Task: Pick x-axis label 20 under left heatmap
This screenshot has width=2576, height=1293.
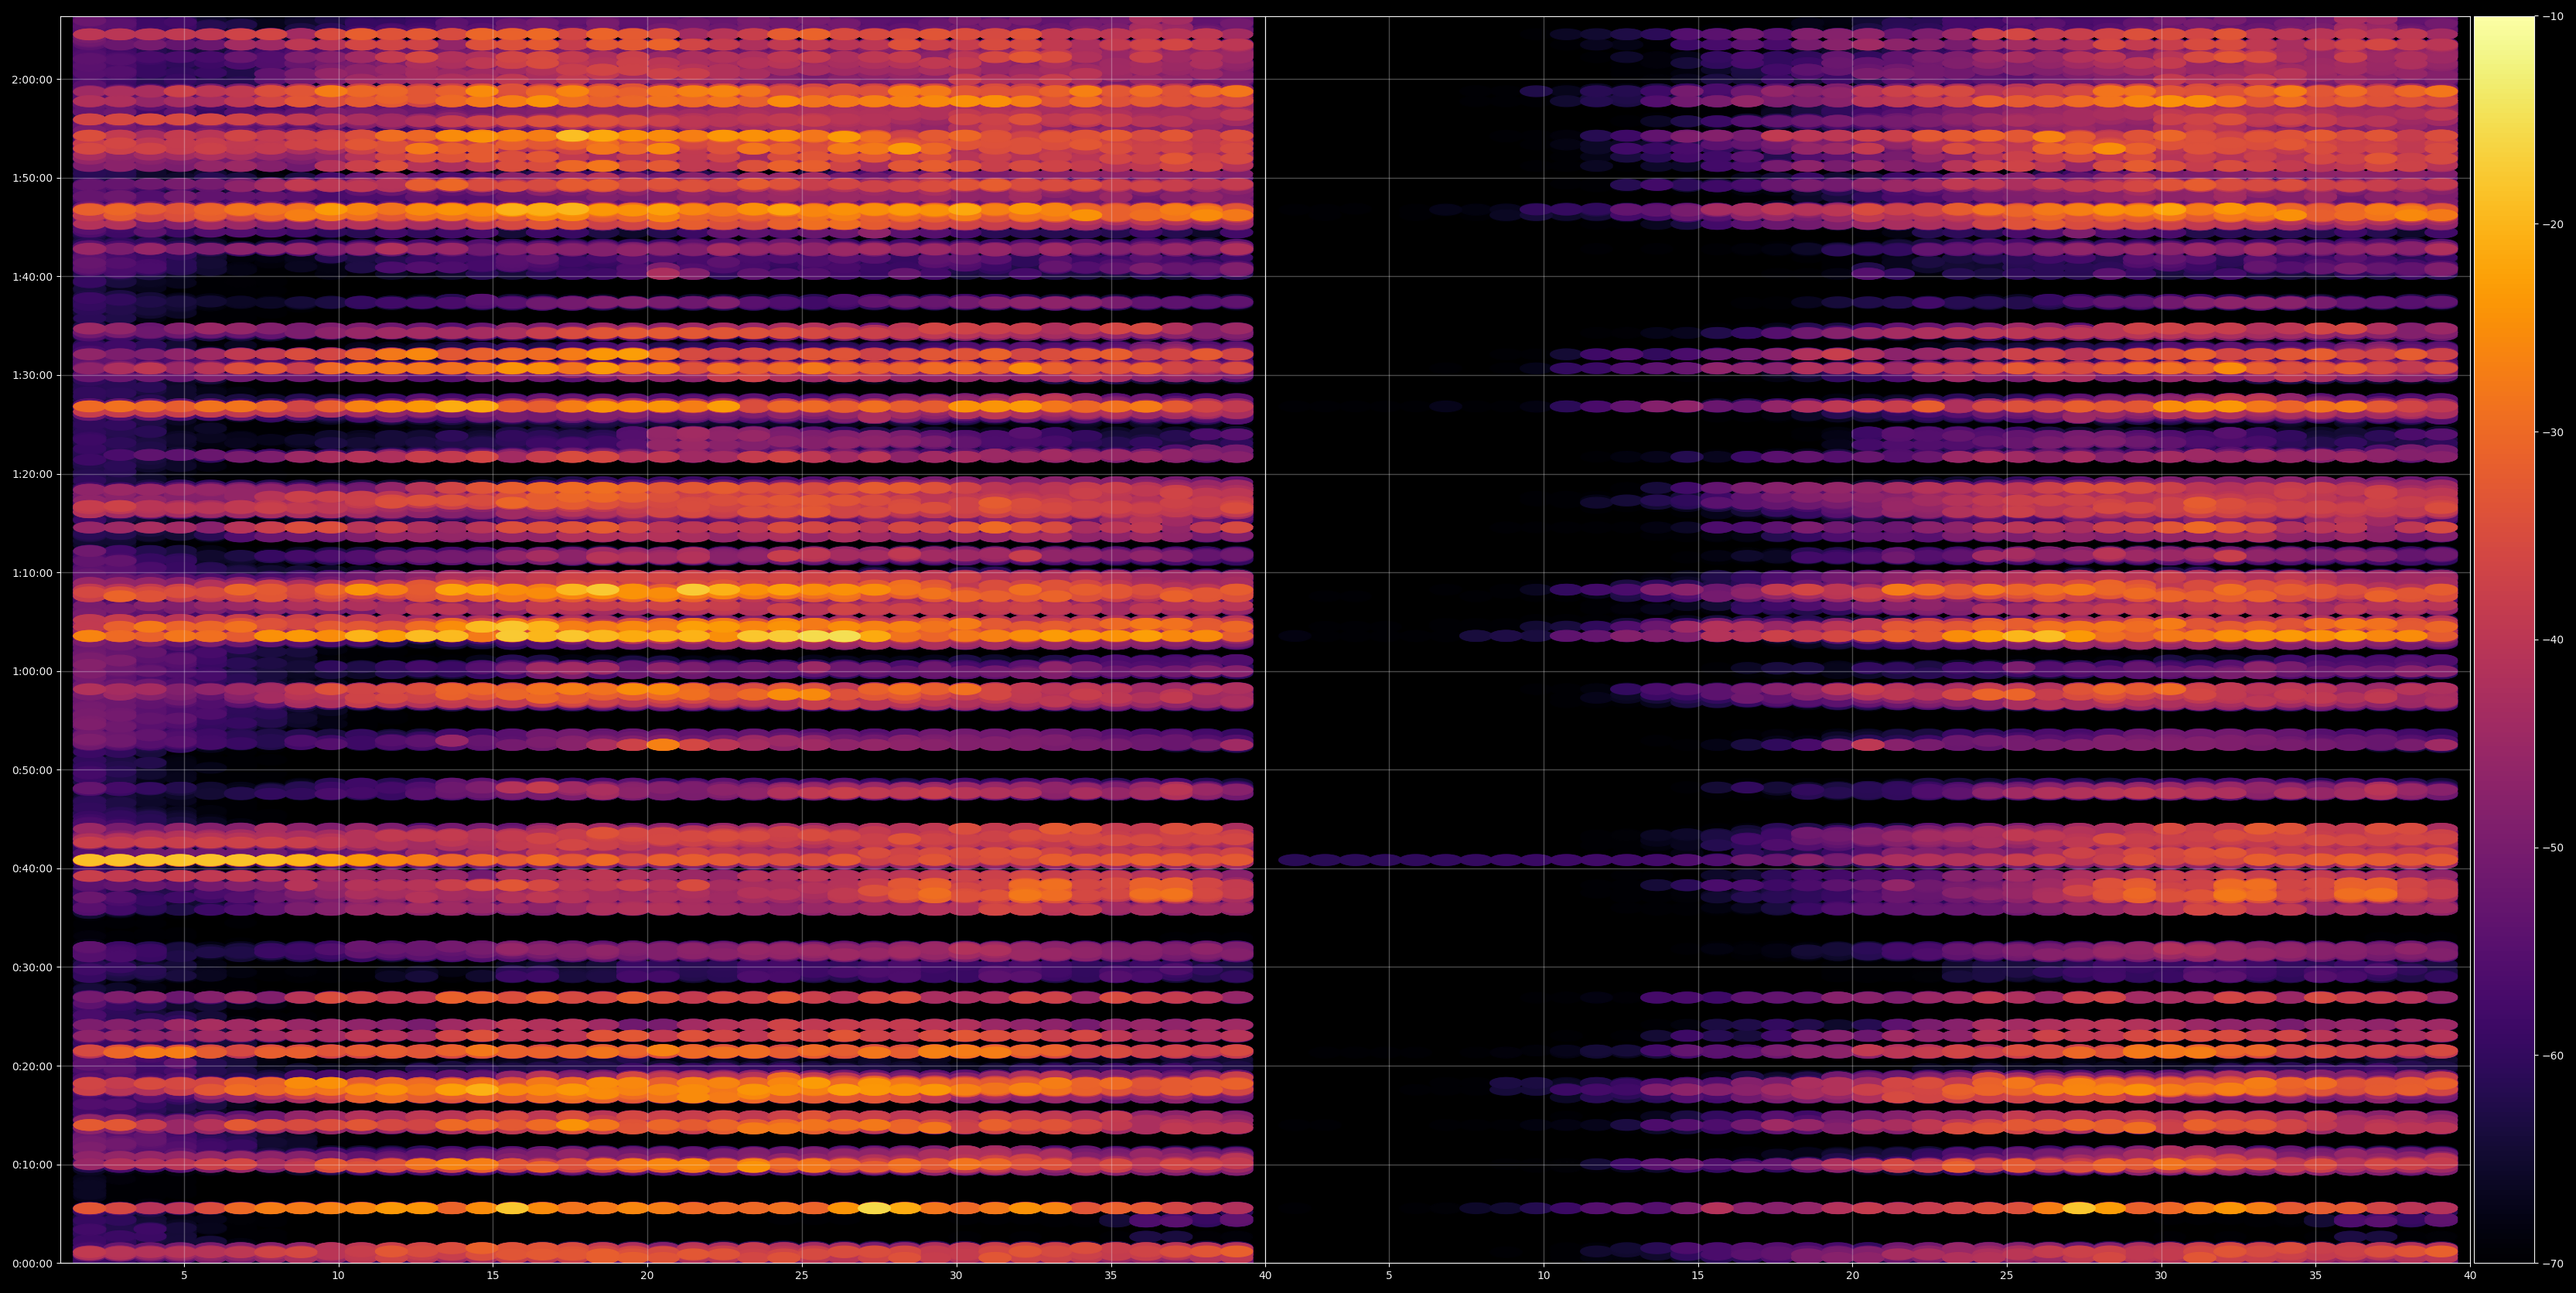Action: click(647, 1276)
